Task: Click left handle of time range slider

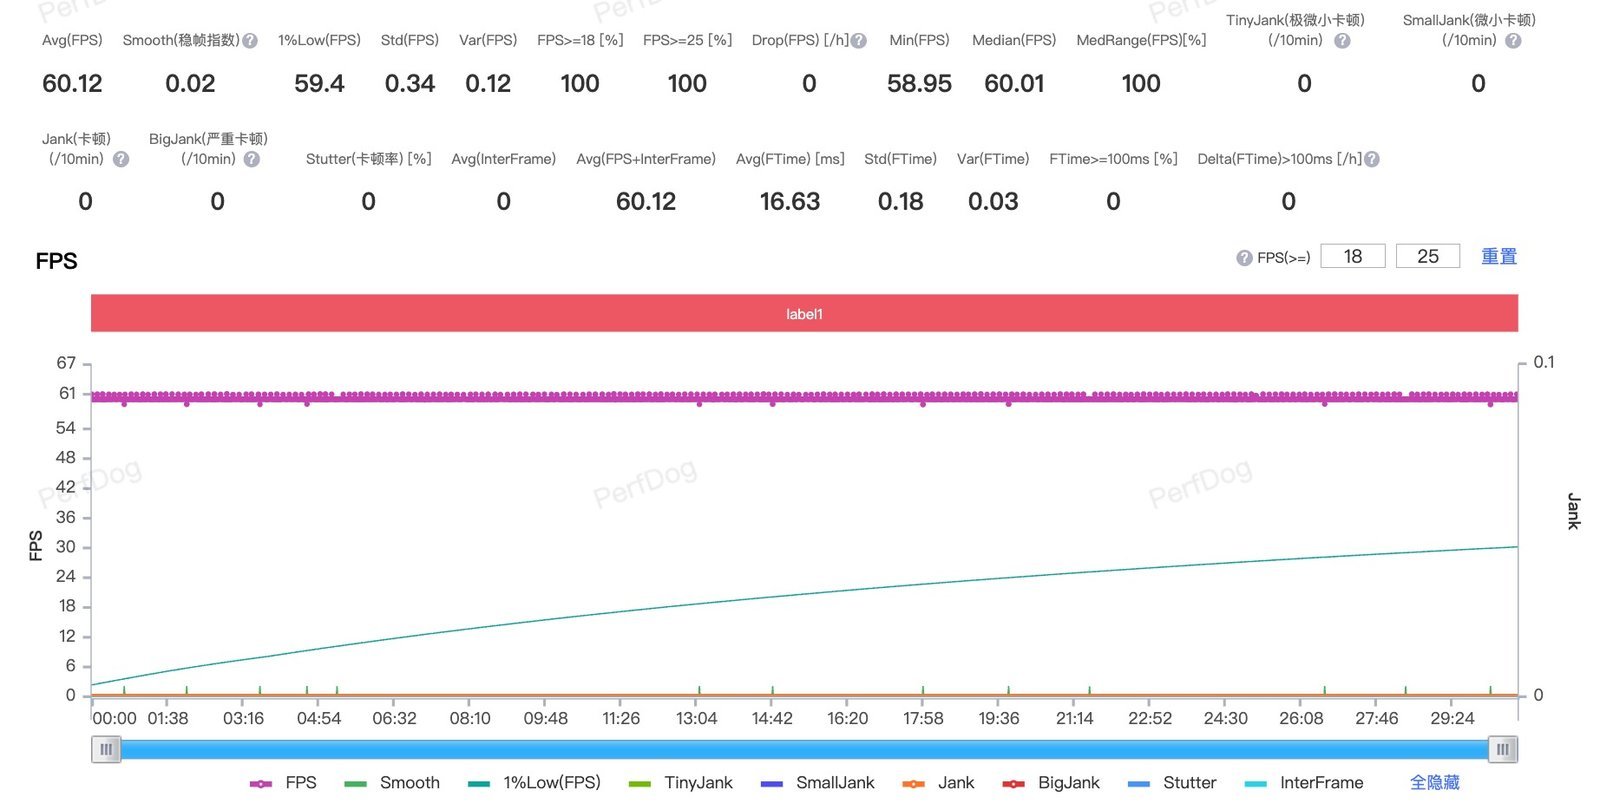Action: (x=106, y=749)
